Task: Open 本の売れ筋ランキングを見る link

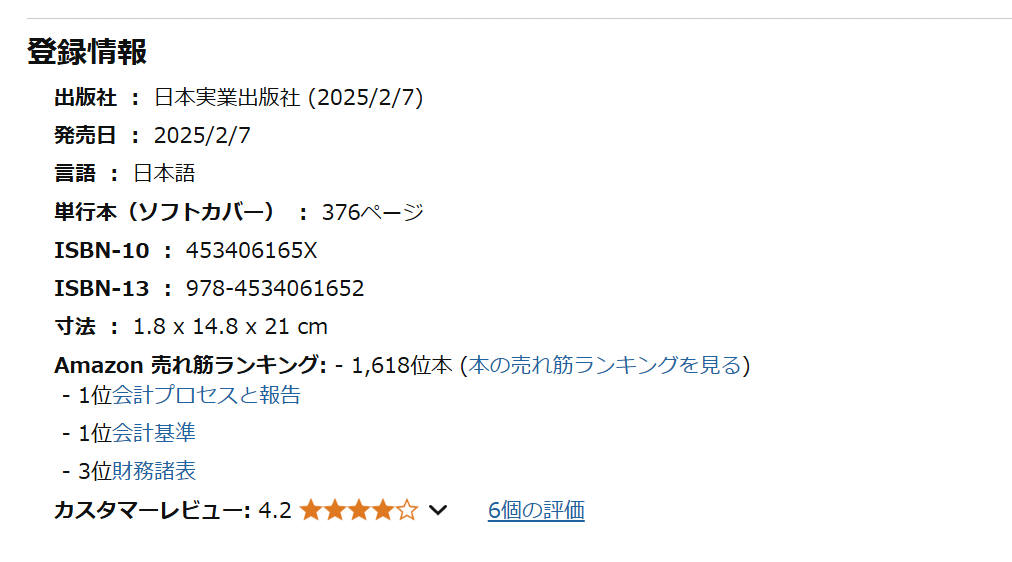Action: [605, 365]
